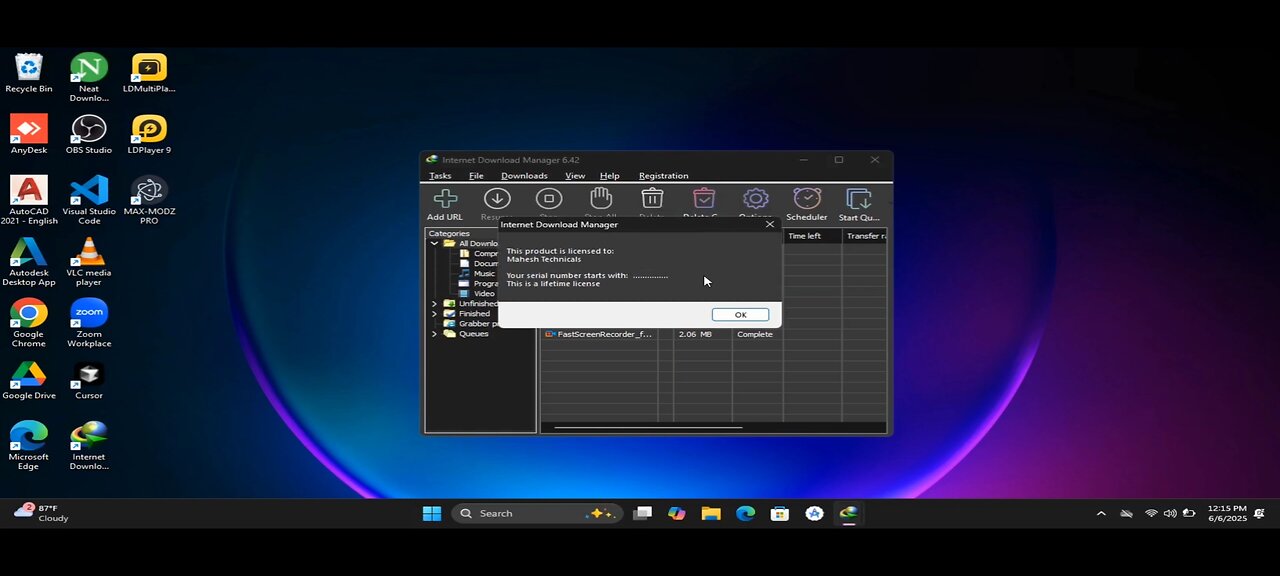Open Task View on the taskbar
This screenshot has width=1280, height=576.
(x=643, y=513)
